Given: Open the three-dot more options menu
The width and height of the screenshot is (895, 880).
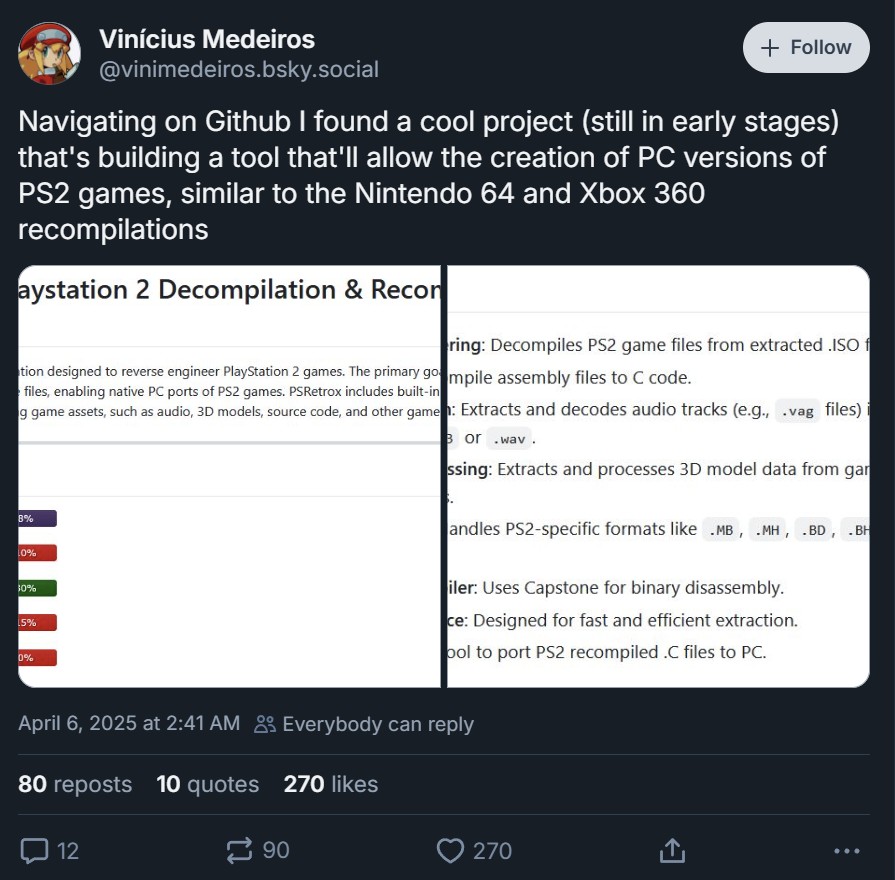Looking at the screenshot, I should (846, 851).
